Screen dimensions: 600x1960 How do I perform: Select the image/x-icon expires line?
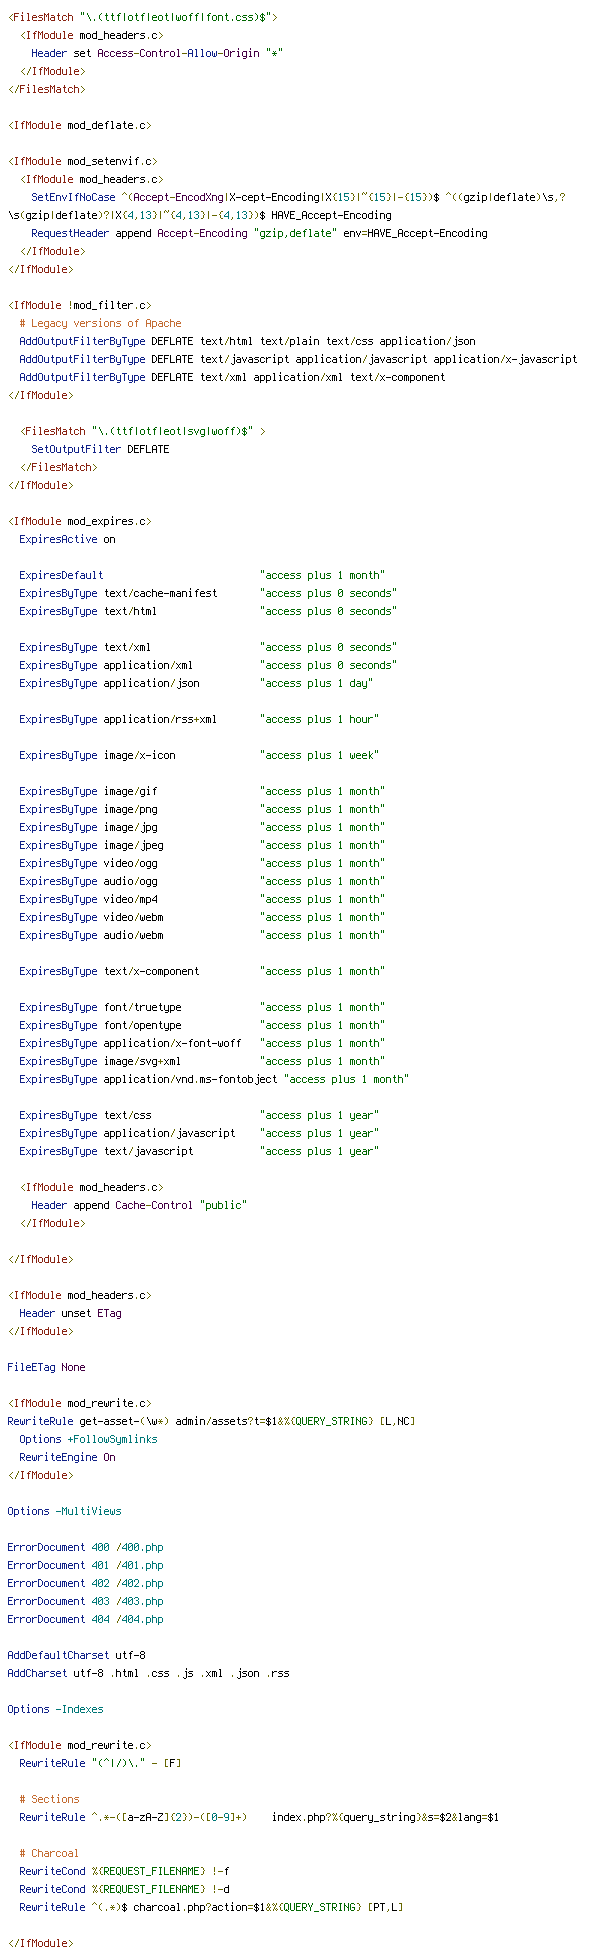click(198, 755)
